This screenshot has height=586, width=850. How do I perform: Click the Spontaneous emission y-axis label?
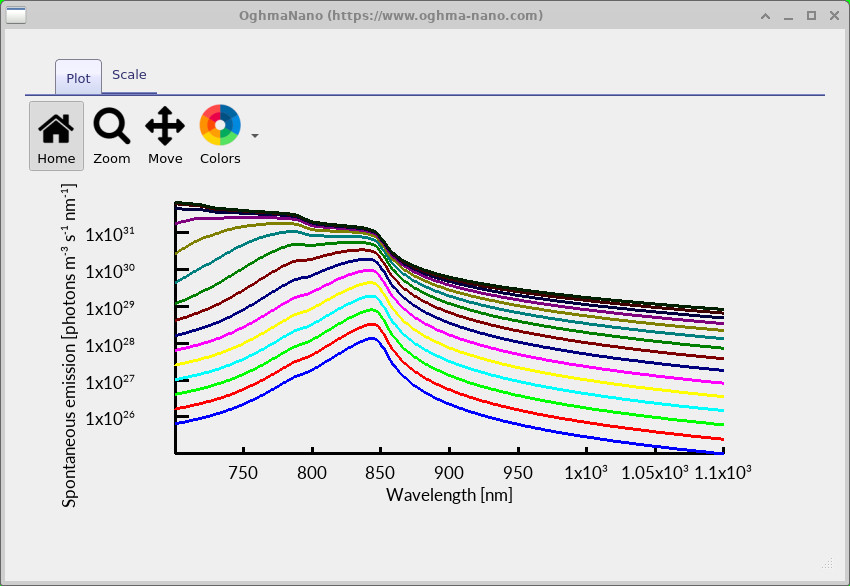(69, 345)
